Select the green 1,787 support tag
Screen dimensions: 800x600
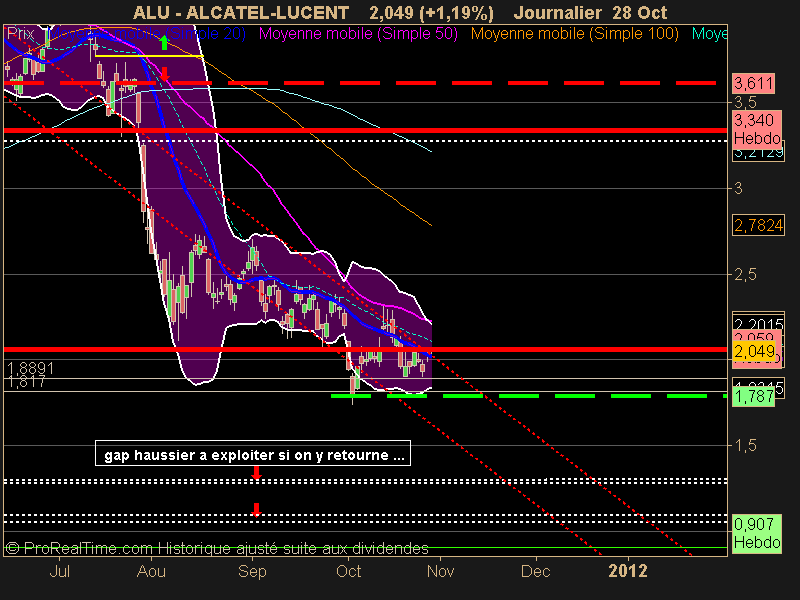(754, 396)
